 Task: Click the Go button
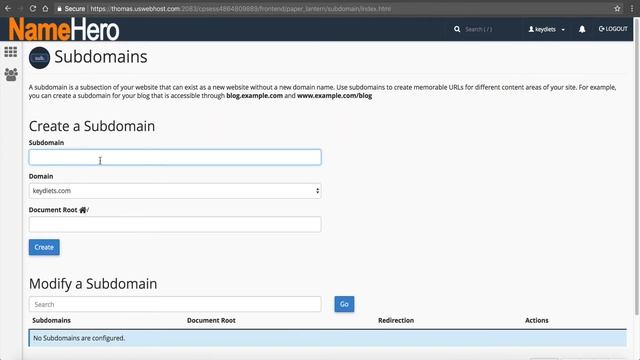pyautogui.click(x=344, y=304)
